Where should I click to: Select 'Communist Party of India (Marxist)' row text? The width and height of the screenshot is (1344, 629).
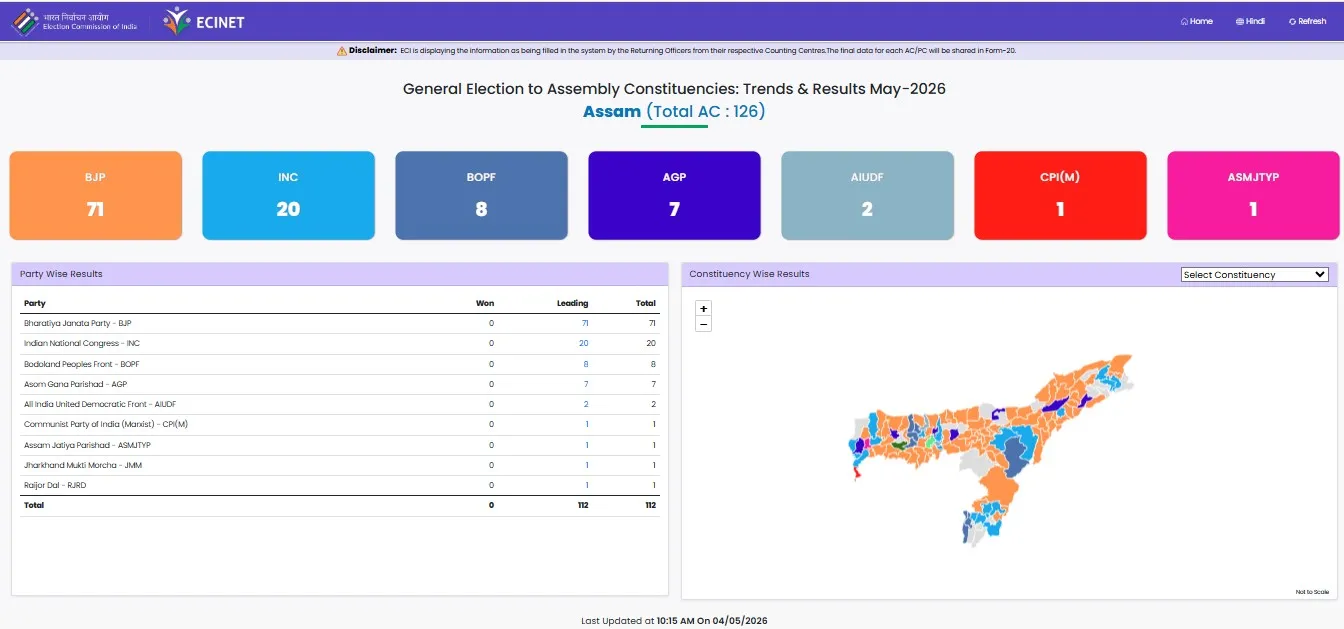106,424
